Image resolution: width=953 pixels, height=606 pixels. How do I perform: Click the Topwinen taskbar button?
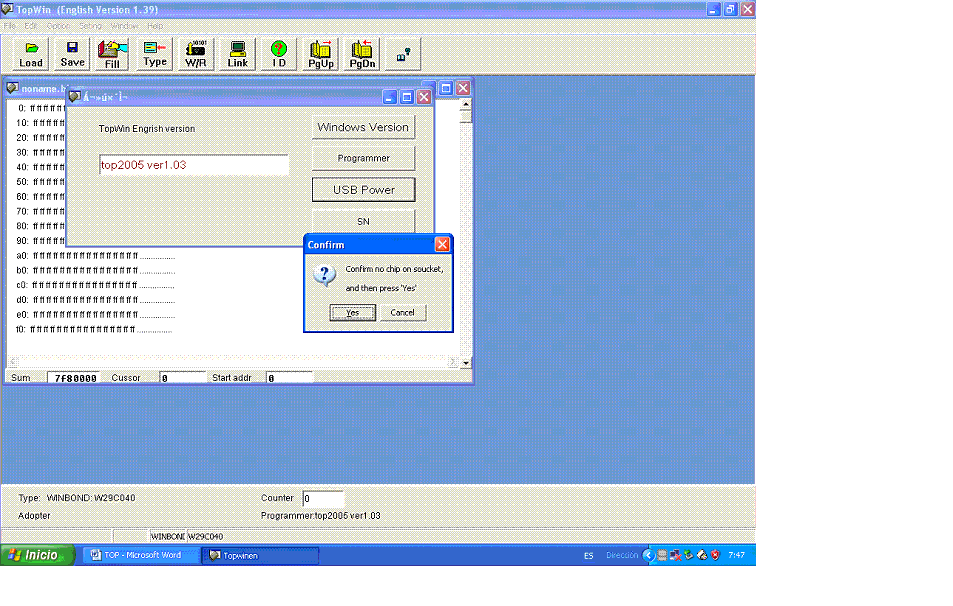(261, 555)
